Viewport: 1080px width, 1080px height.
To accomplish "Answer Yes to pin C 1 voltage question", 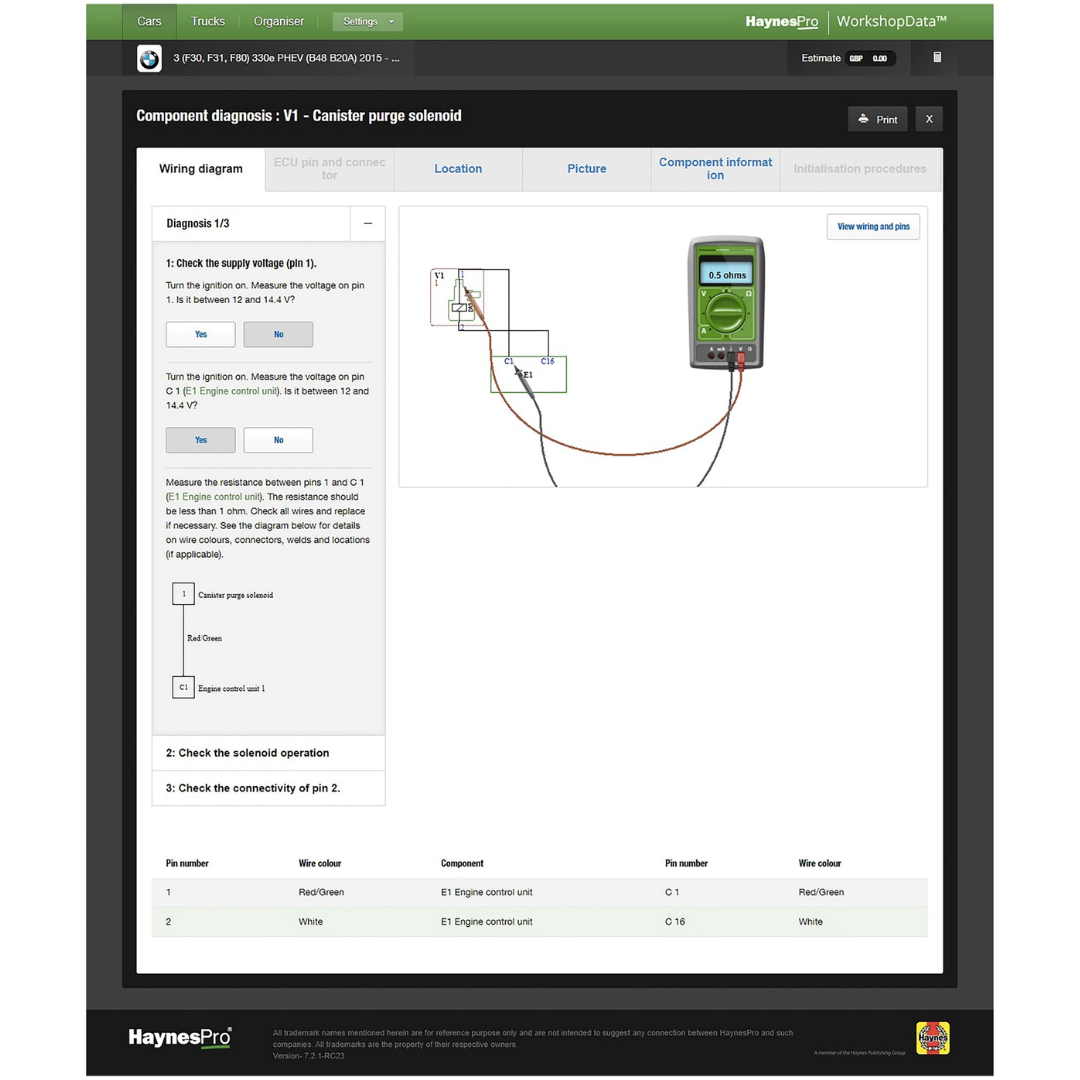I will point(200,439).
